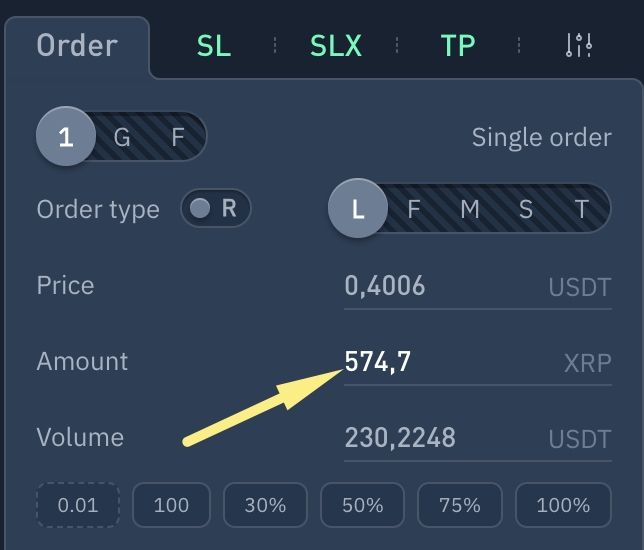The width and height of the screenshot is (644, 550).
Task: Switch to the SL tab
Action: [213, 45]
